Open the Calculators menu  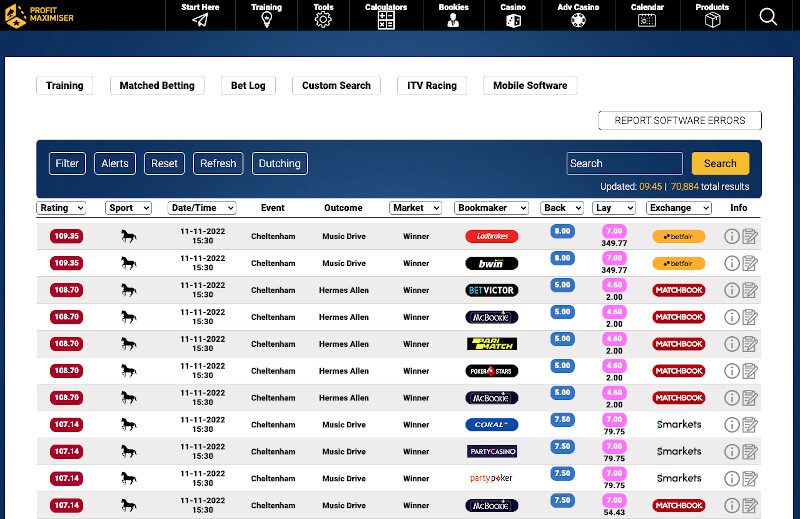point(386,15)
